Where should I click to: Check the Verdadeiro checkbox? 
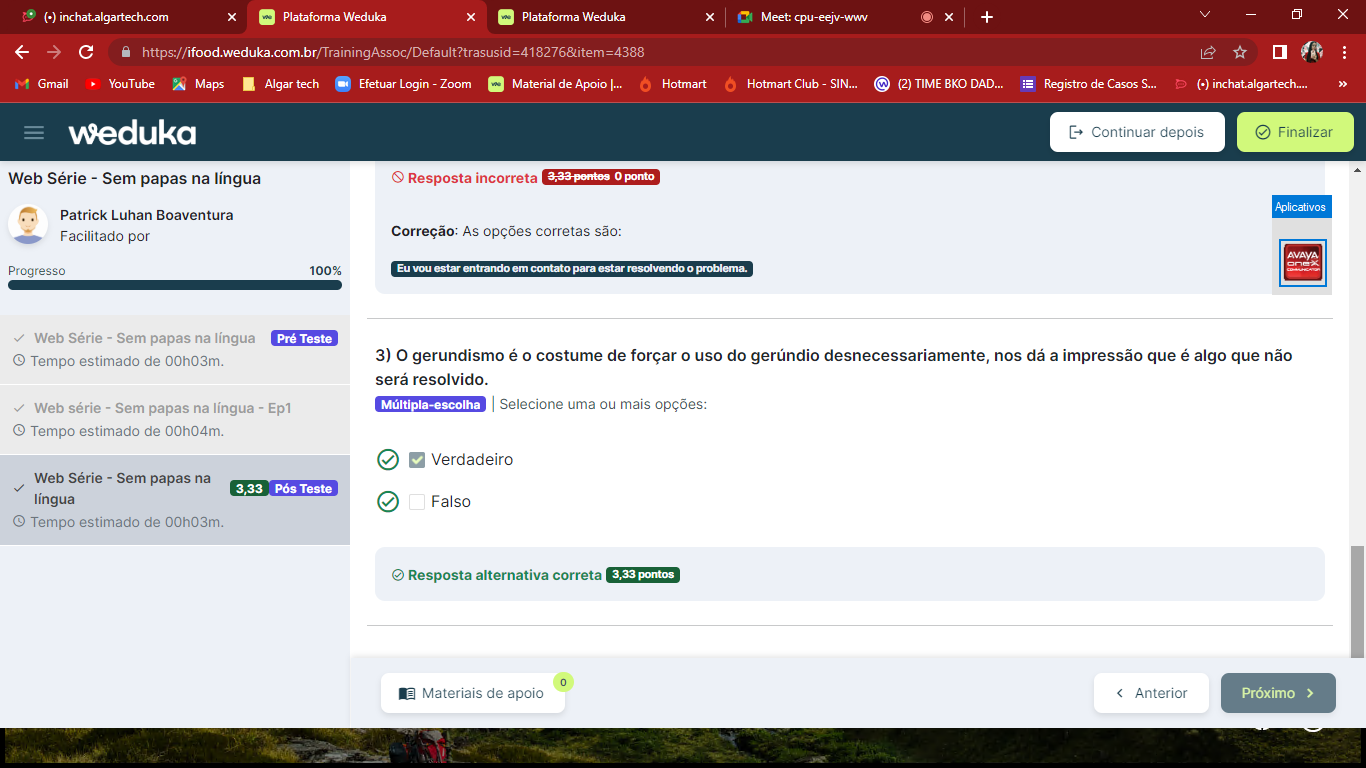click(x=417, y=460)
